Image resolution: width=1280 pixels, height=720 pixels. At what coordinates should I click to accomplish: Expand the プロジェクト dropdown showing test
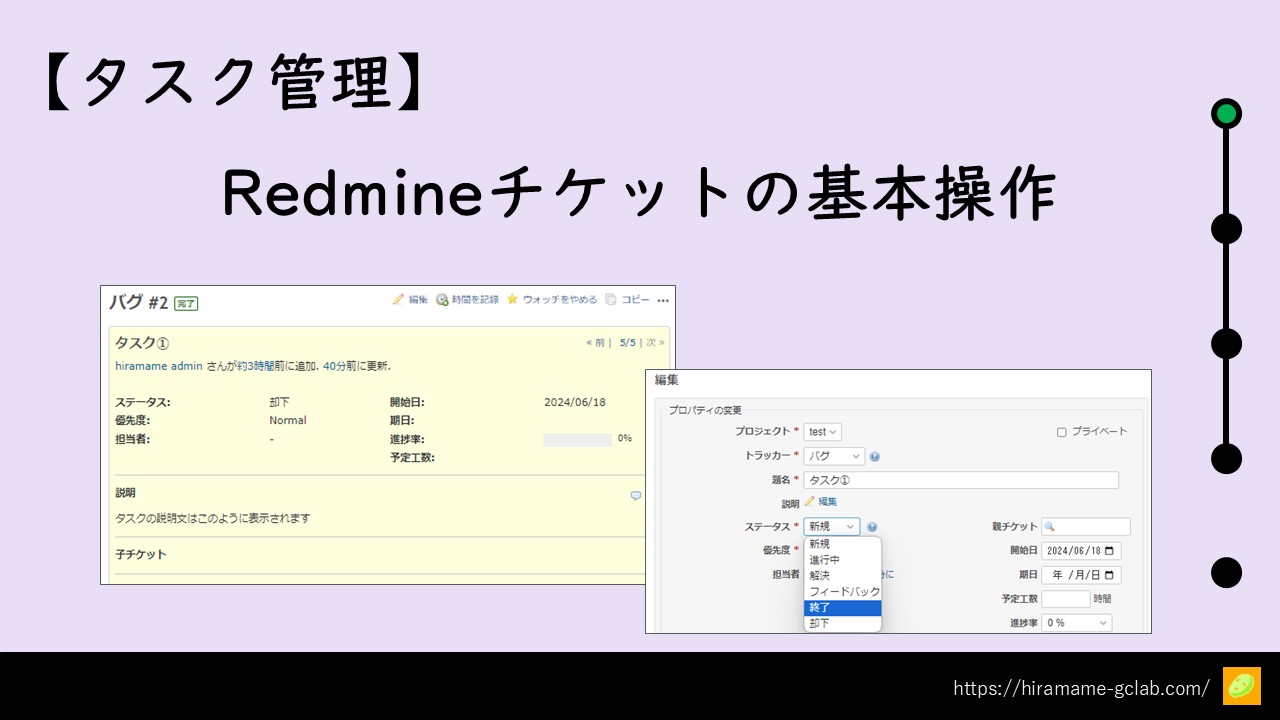point(822,432)
